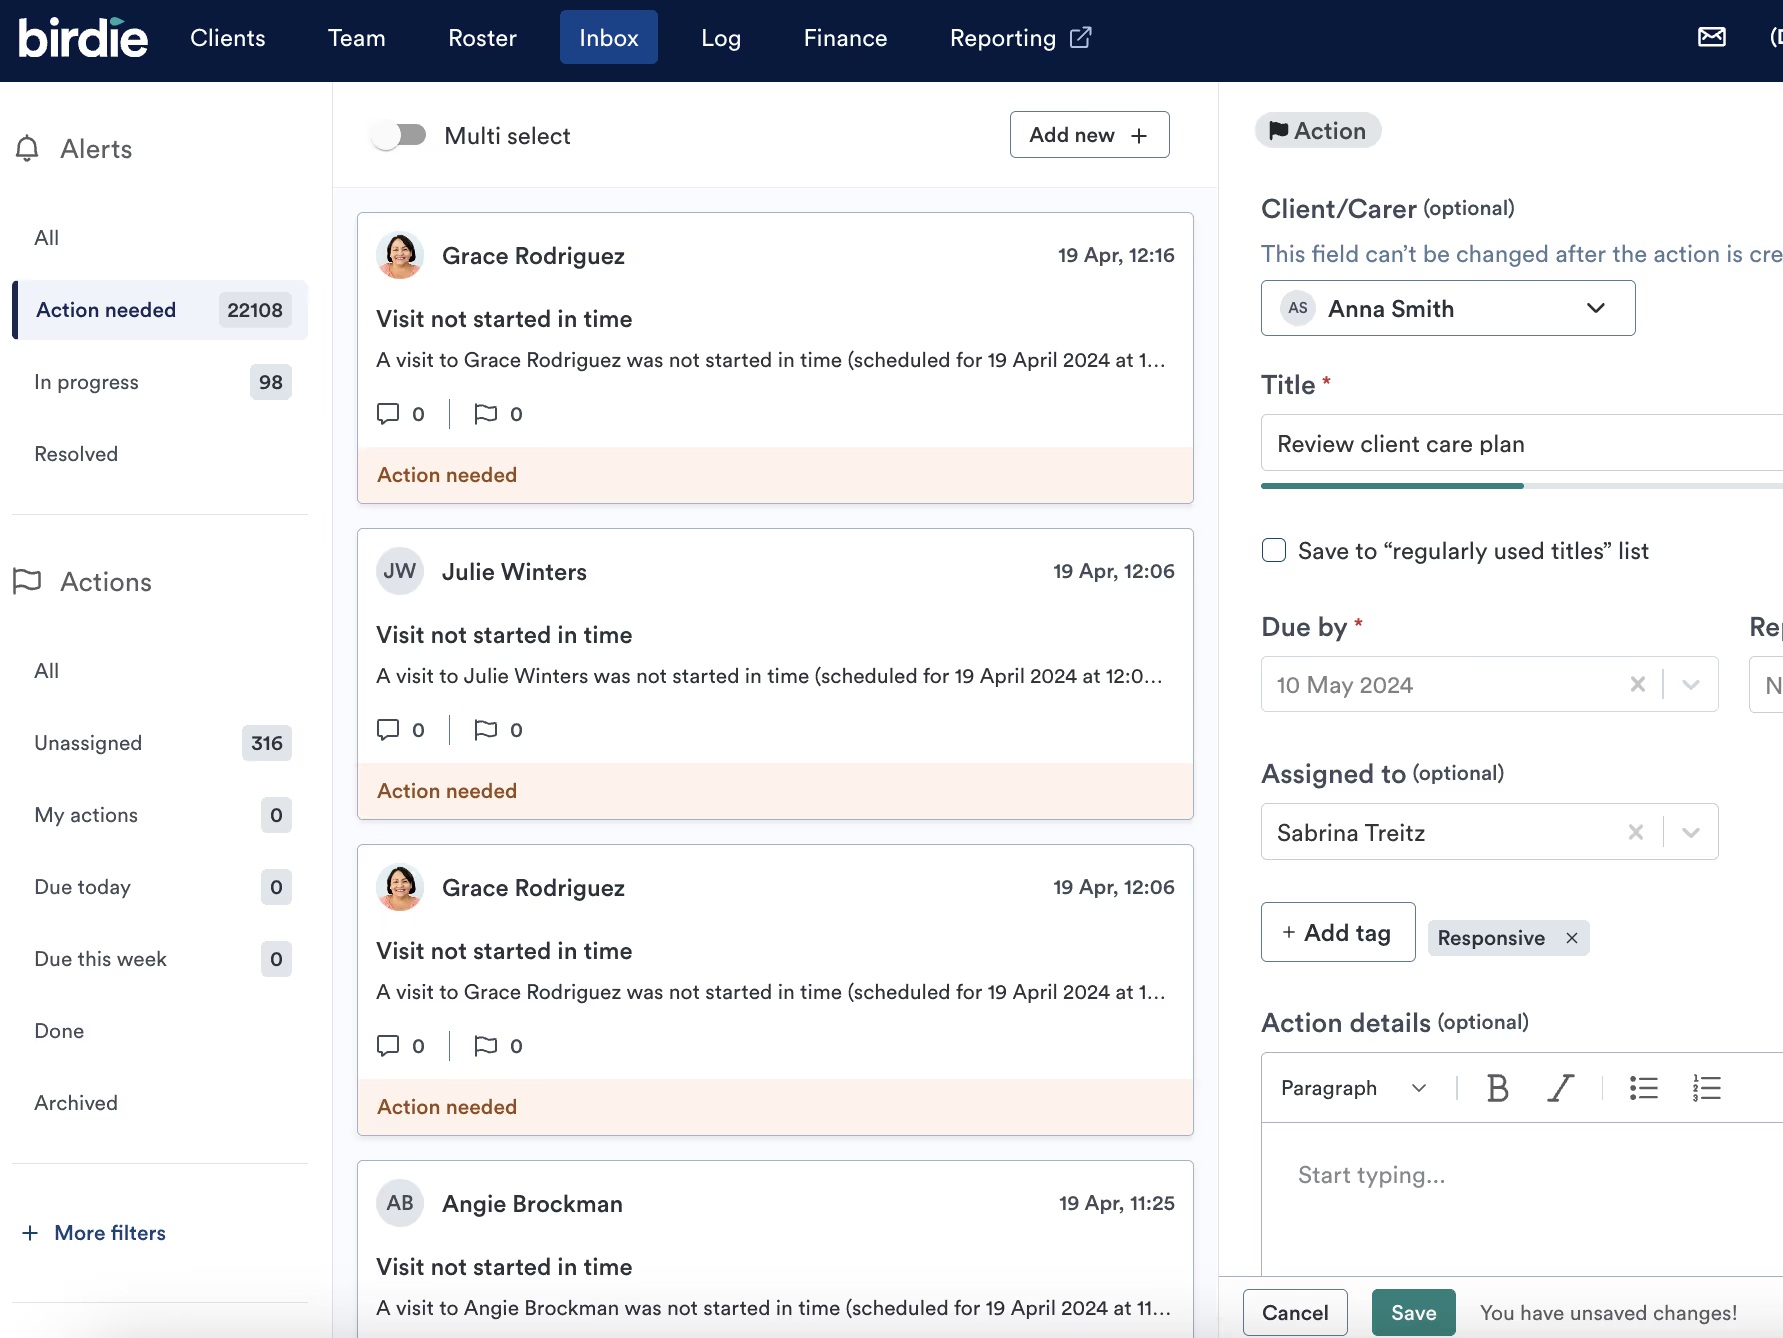Open the Team menu
The image size is (1783, 1338).
click(356, 38)
